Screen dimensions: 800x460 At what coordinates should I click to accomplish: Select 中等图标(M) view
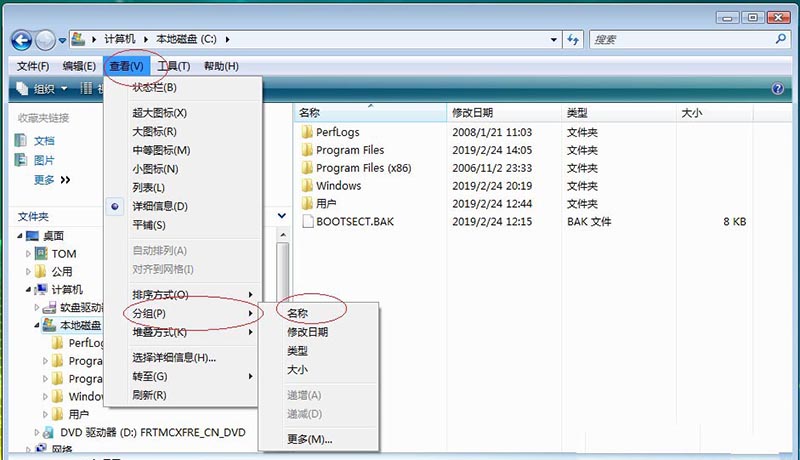(161, 150)
